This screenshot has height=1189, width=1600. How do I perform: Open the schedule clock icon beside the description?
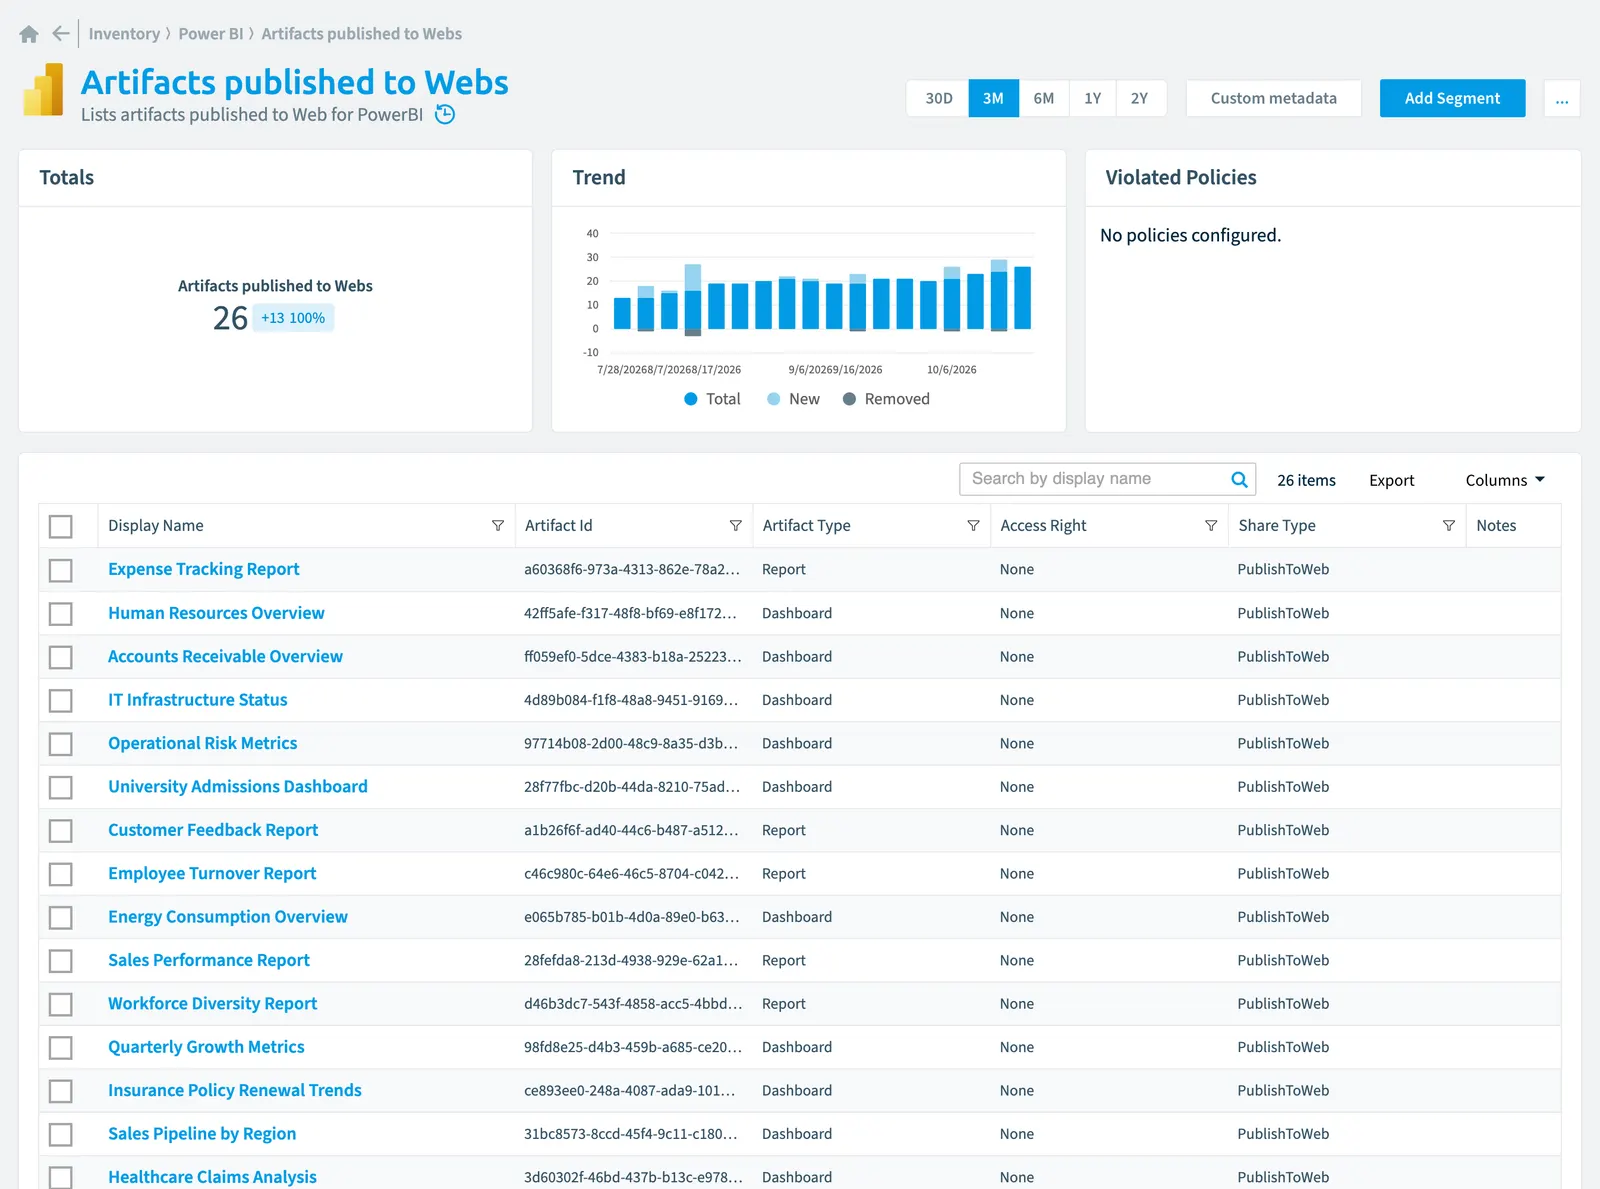coord(445,114)
